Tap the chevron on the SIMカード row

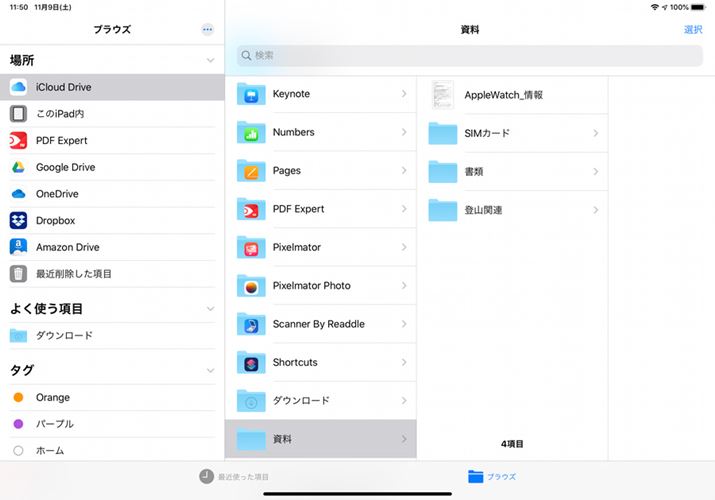[596, 133]
